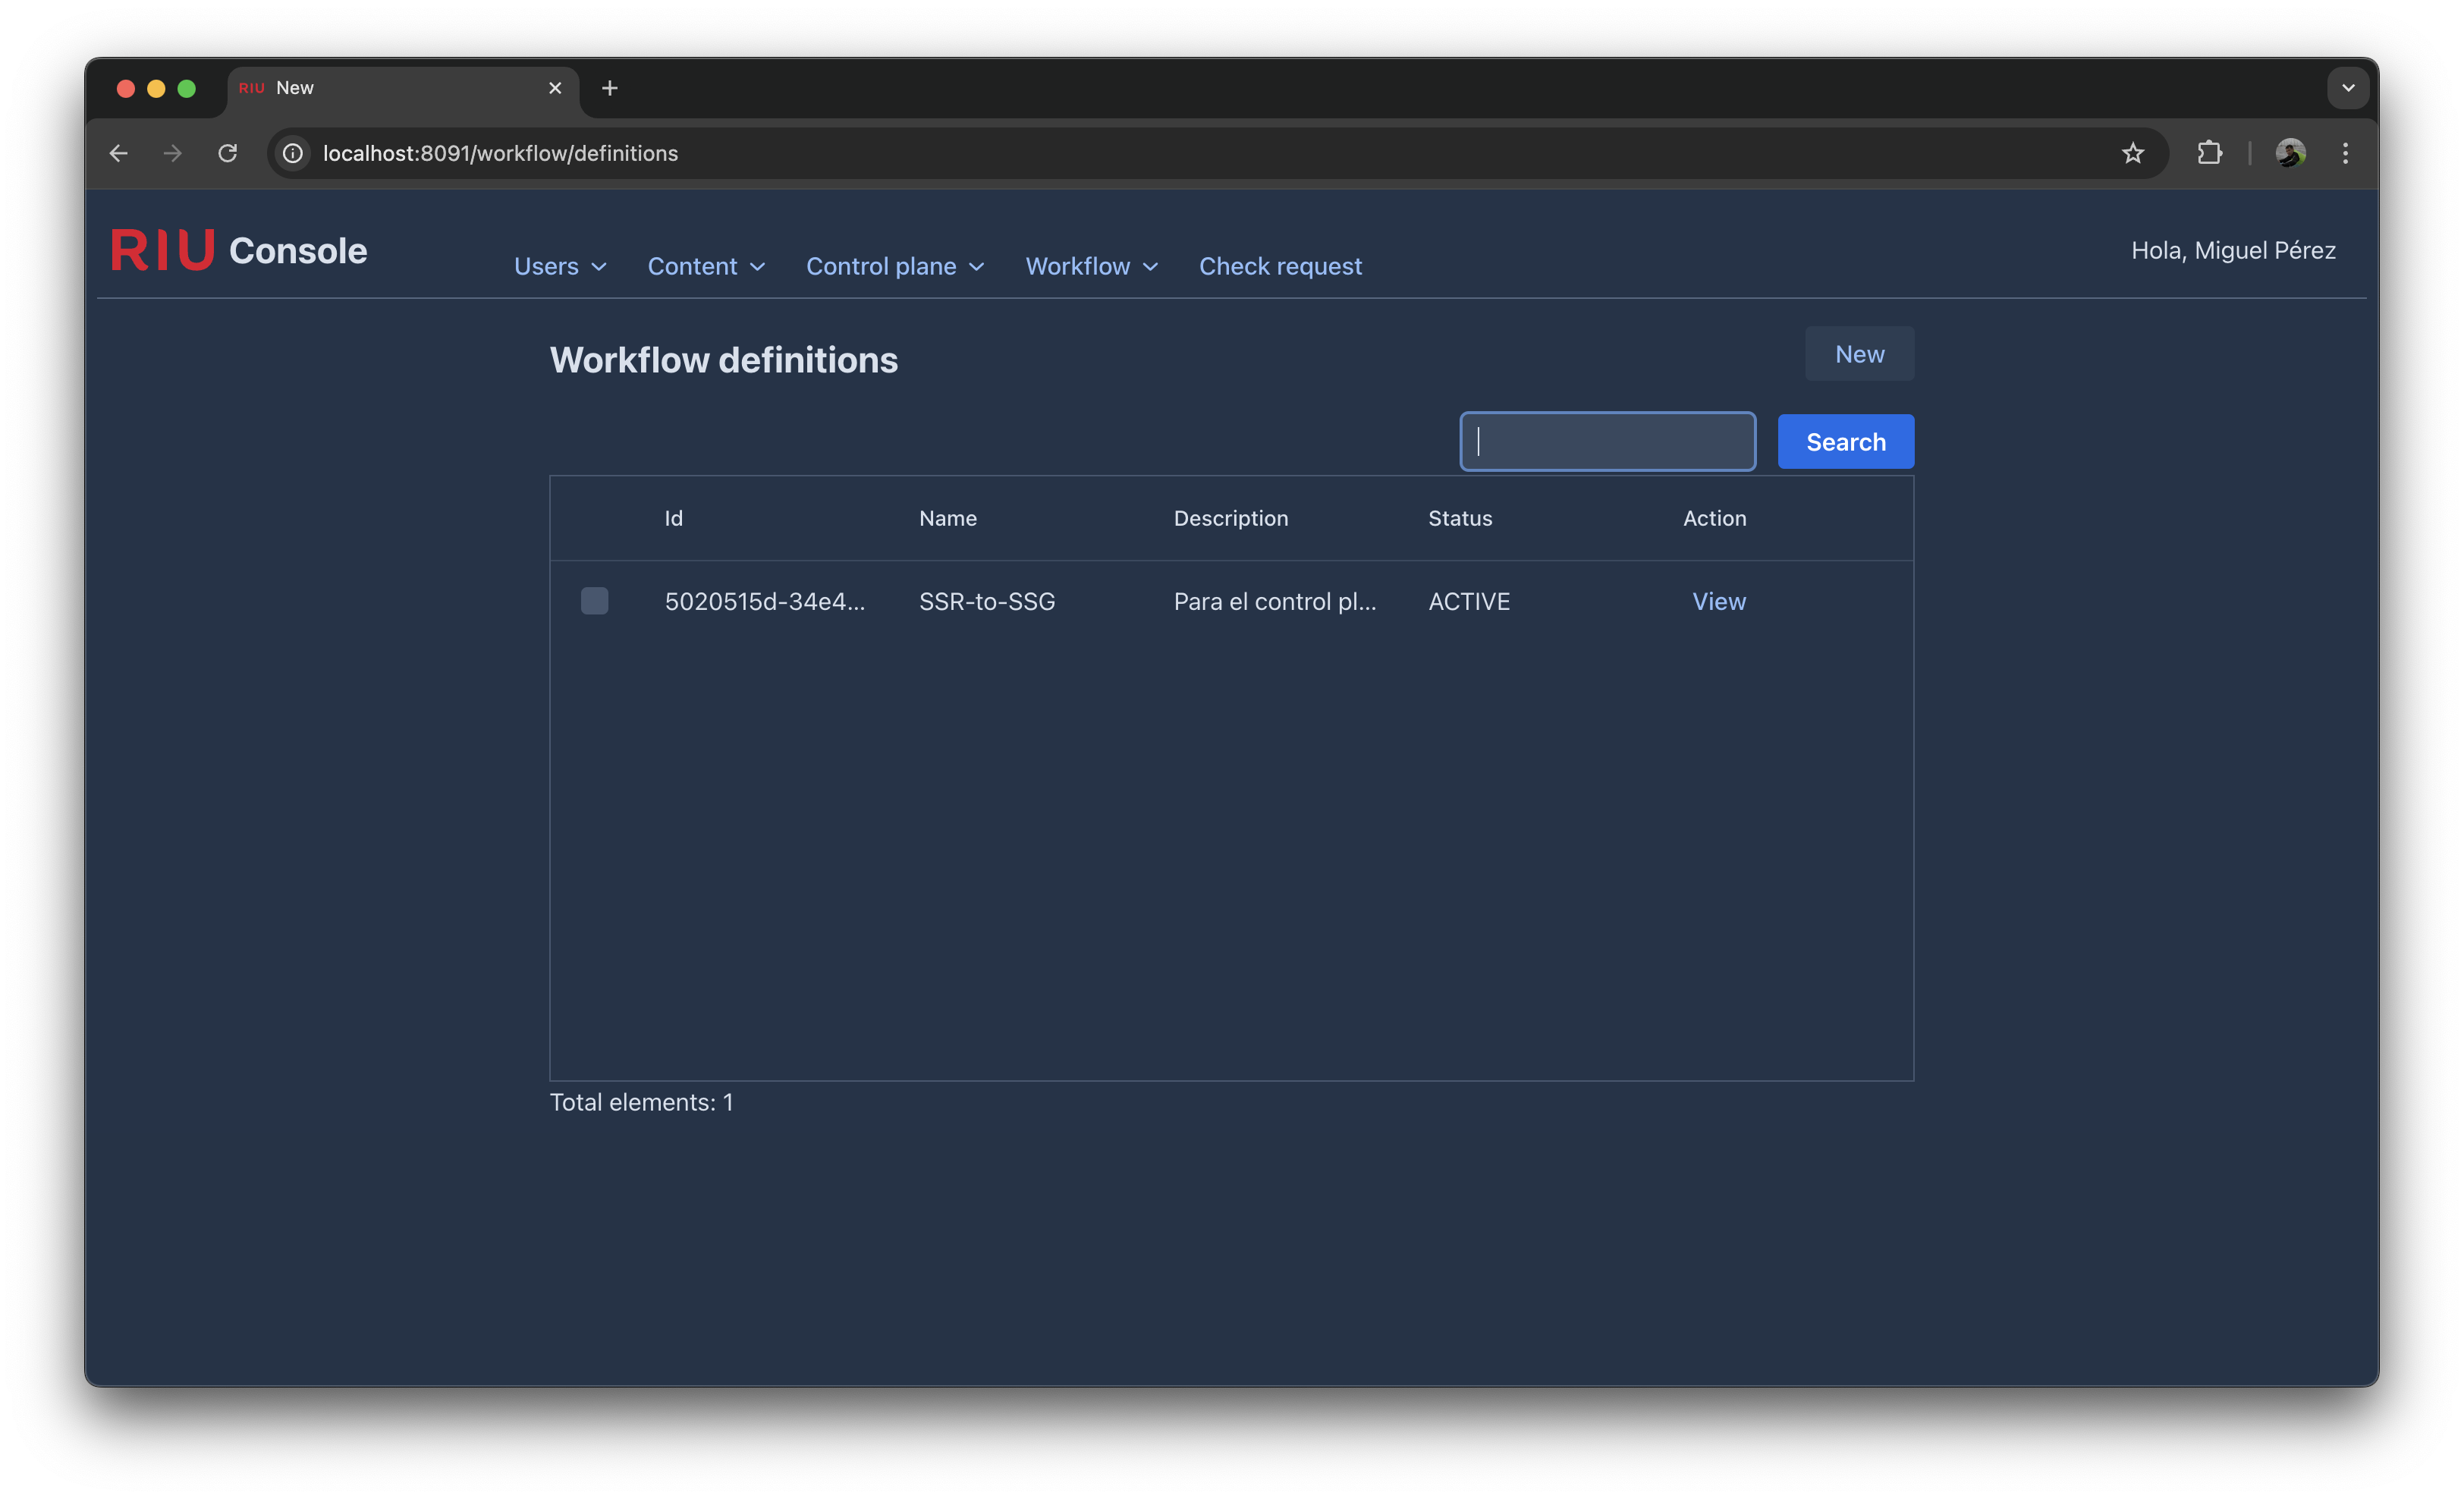Screen dimensions: 2464x1499
Task: Expand the Content dropdown menu
Action: point(706,266)
